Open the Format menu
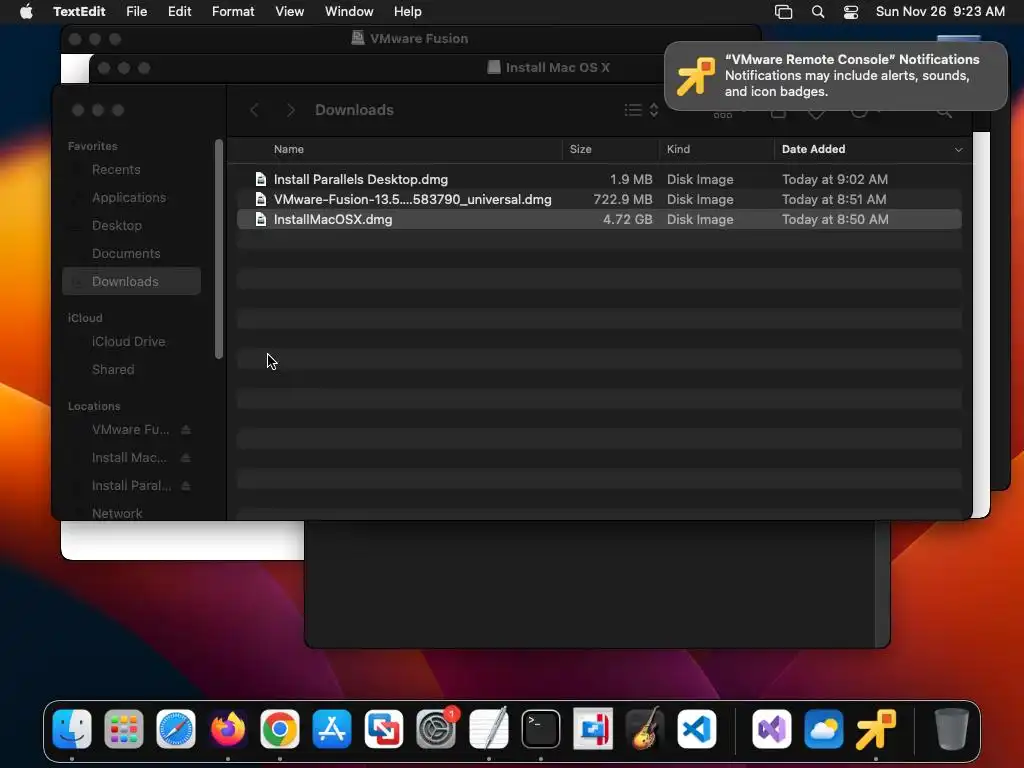 (x=233, y=12)
